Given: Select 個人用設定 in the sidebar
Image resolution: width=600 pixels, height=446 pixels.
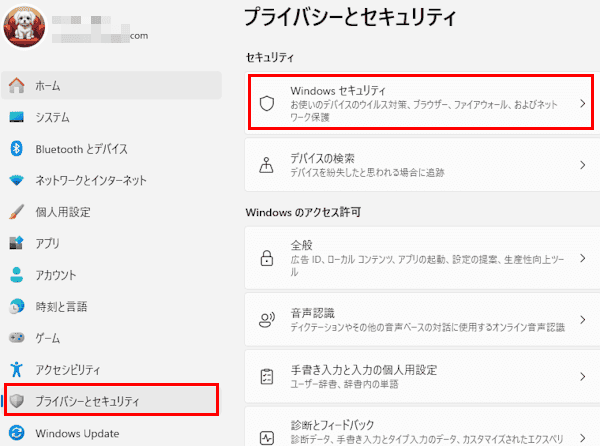Looking at the screenshot, I should [x=111, y=212].
